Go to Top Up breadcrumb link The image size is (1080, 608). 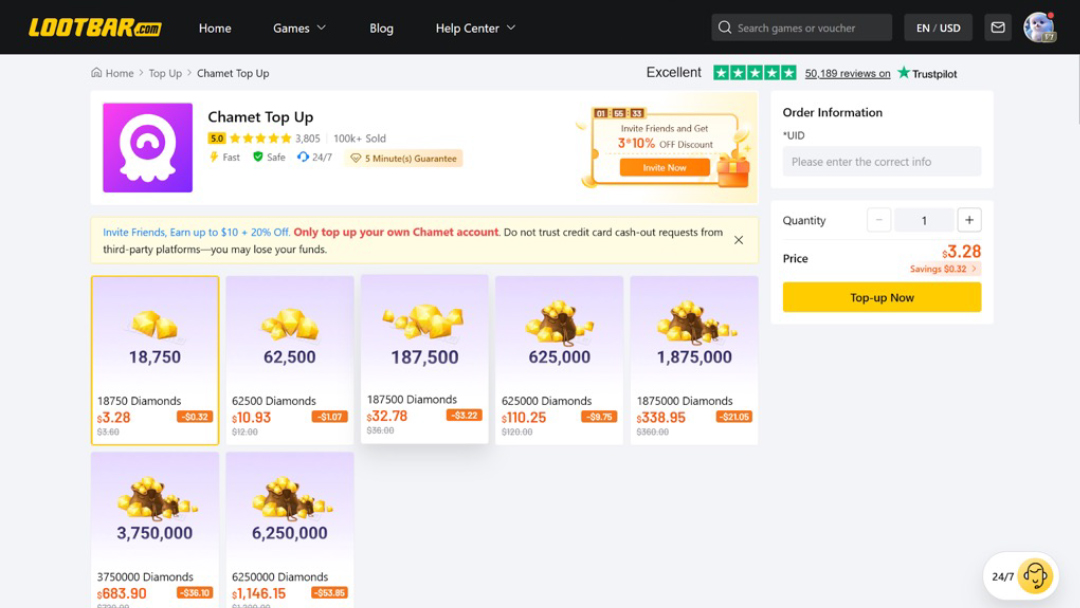coord(165,73)
